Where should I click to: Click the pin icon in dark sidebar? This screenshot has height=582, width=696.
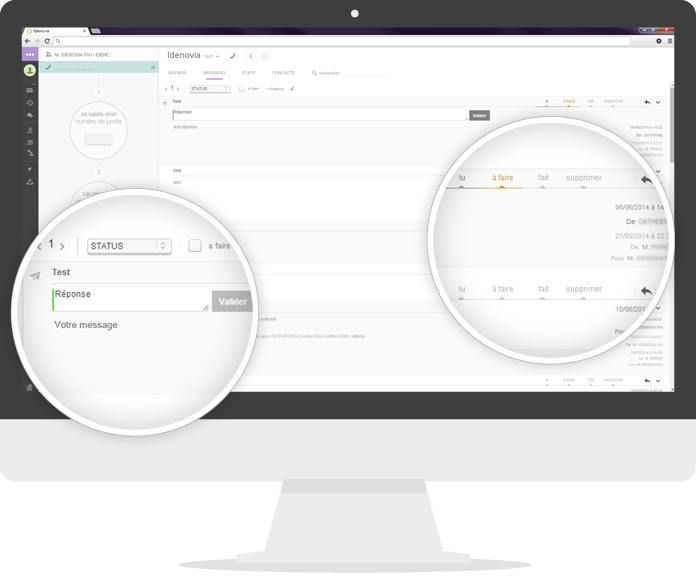pos(30,169)
